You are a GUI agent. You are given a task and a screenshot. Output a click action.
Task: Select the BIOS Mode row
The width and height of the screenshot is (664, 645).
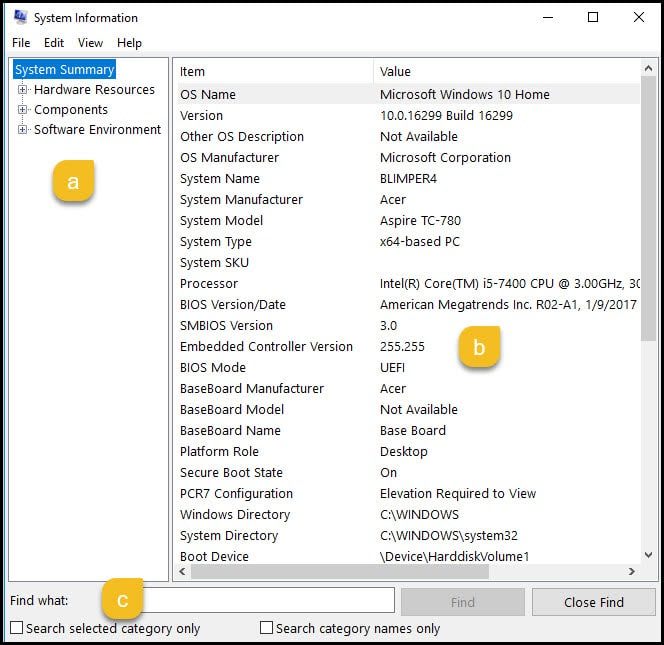point(407,368)
